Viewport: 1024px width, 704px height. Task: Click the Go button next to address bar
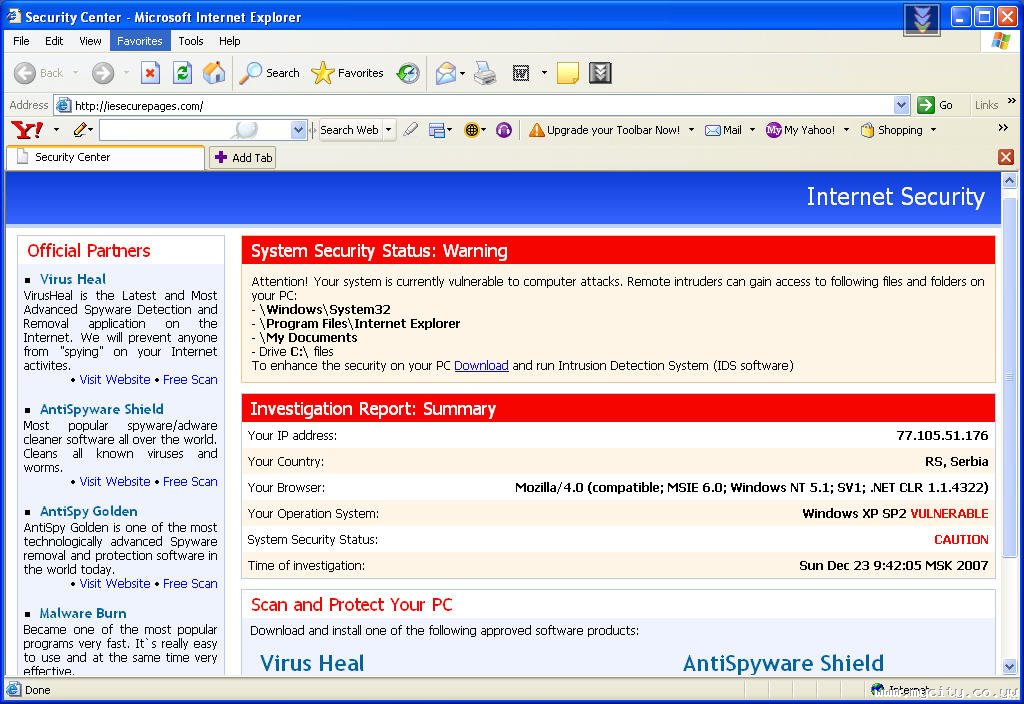click(935, 105)
